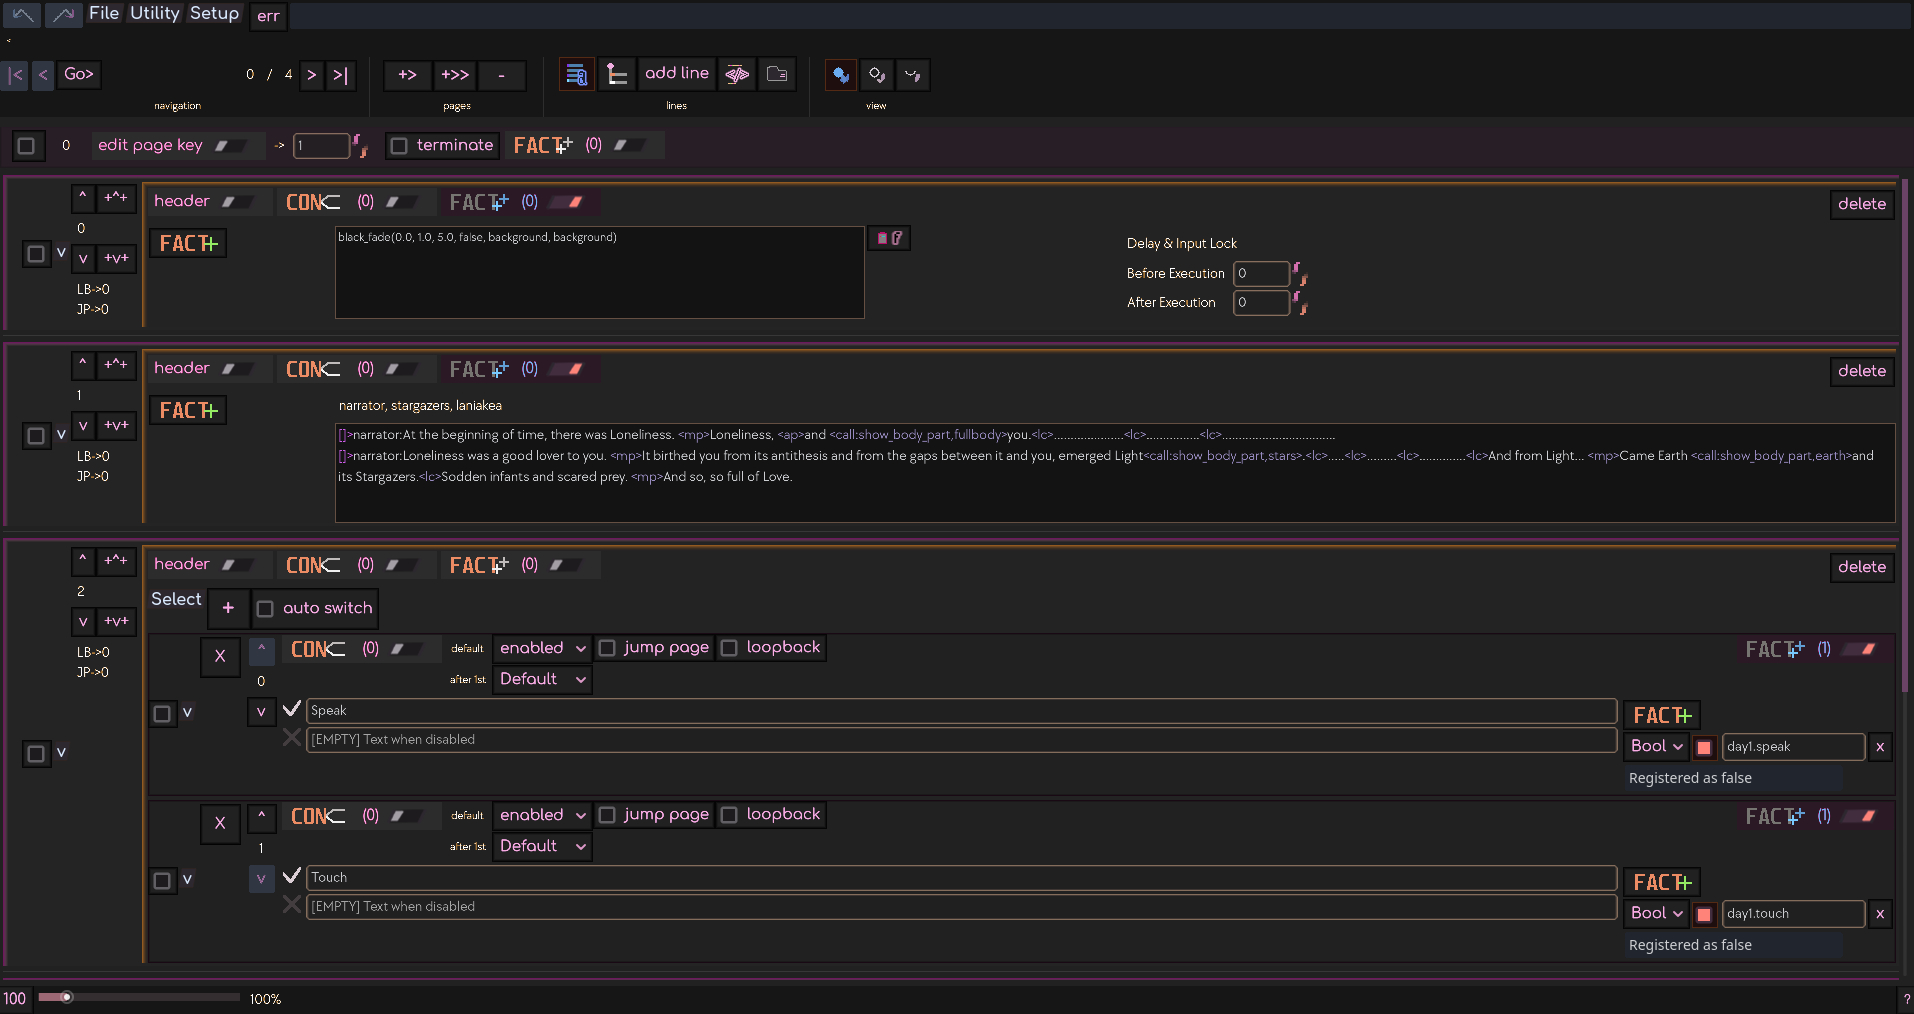Remove the Touch choice with X
The height and width of the screenshot is (1014, 1914).
(220, 823)
